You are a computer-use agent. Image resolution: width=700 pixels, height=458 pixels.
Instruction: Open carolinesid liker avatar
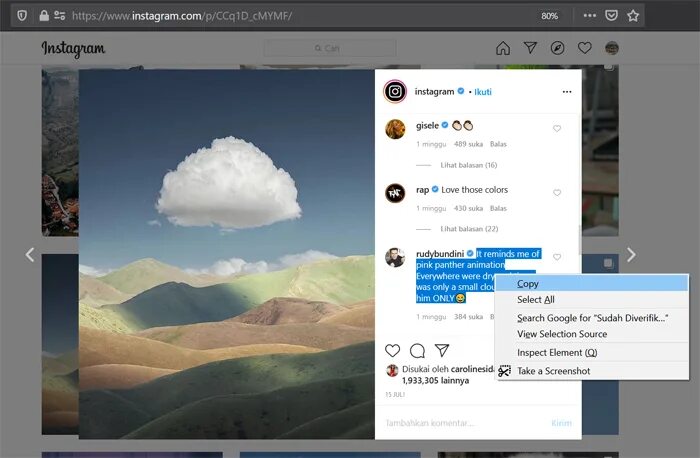392,370
